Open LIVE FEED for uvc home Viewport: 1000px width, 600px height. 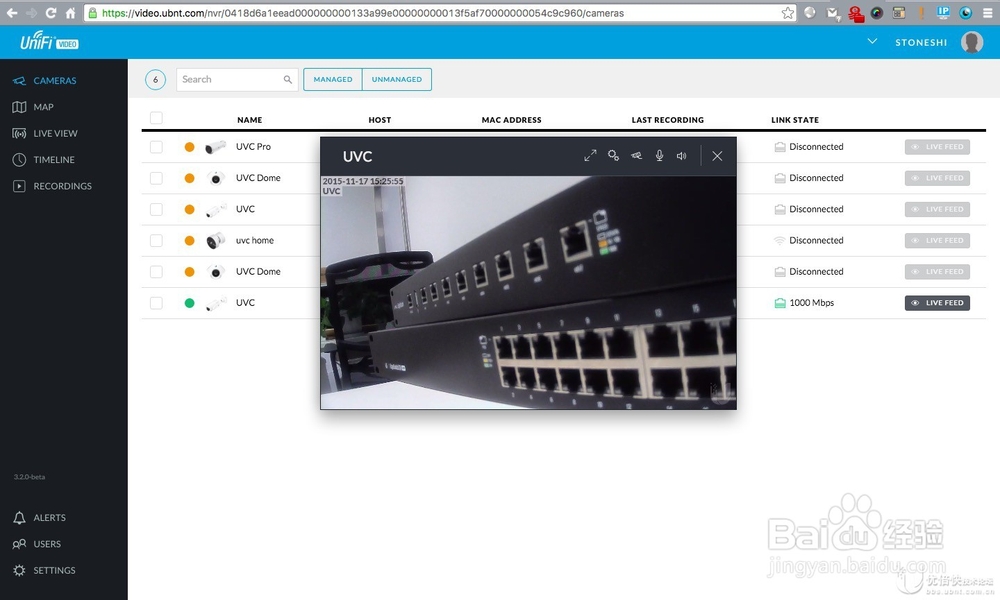click(x=938, y=240)
